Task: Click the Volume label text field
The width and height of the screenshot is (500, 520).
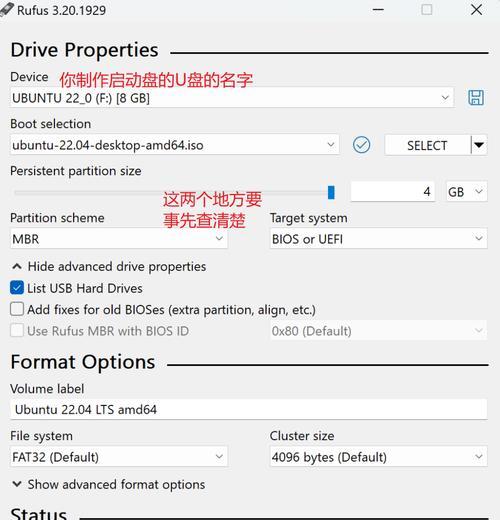Action: (249, 409)
